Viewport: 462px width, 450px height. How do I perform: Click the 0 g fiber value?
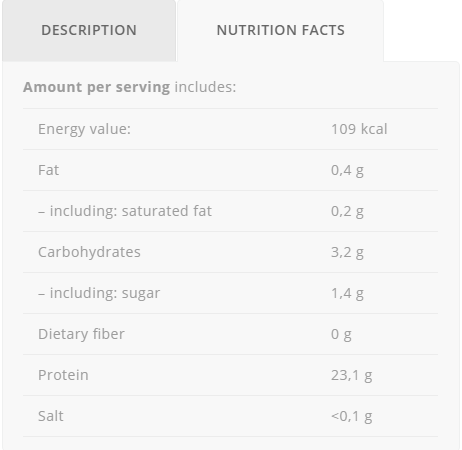[341, 334]
